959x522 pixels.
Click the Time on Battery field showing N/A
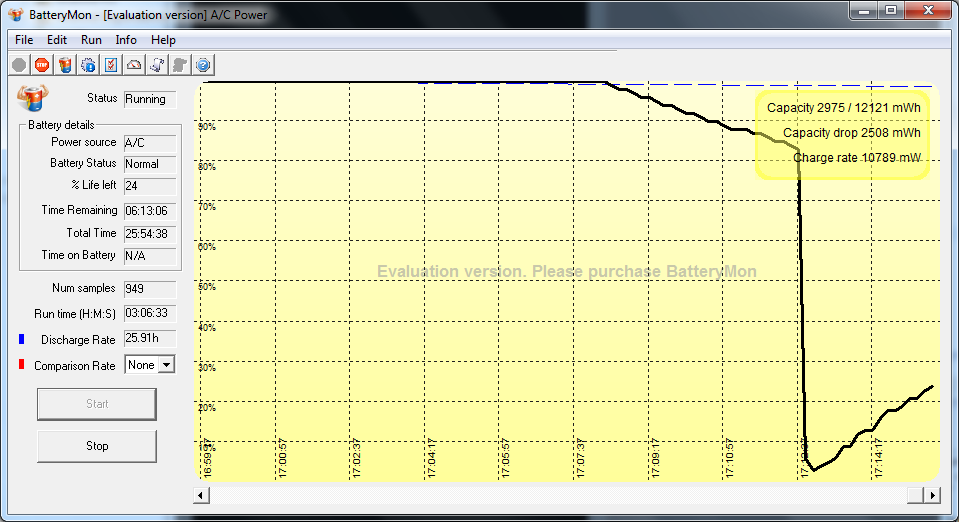150,256
